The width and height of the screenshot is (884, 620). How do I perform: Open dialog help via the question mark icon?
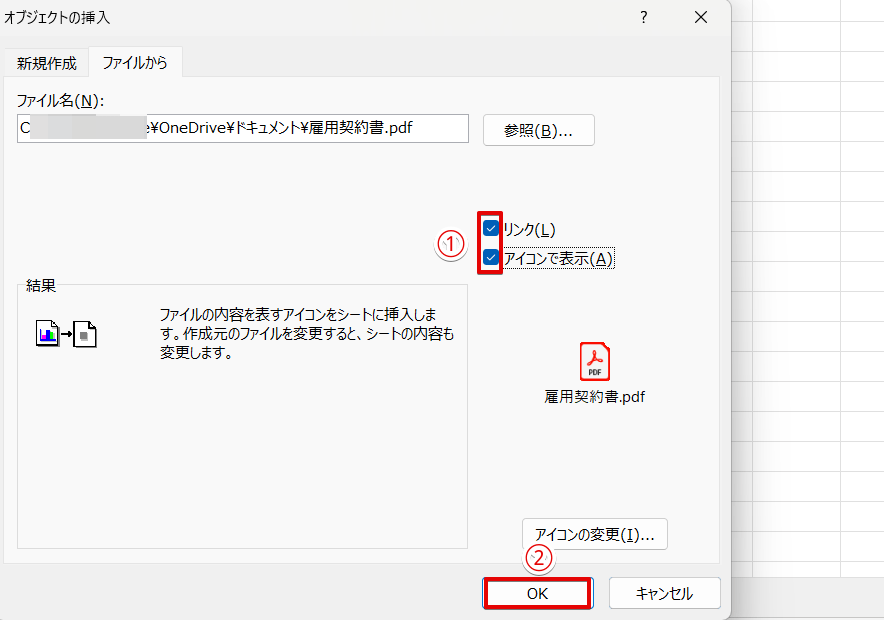[644, 17]
